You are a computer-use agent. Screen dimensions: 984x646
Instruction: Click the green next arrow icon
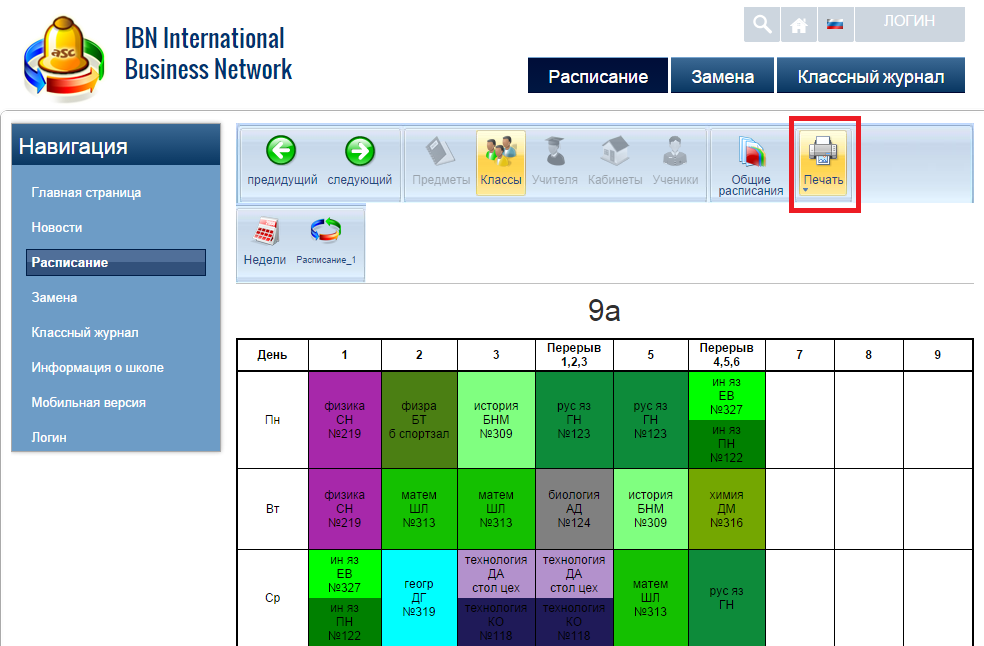tap(359, 152)
